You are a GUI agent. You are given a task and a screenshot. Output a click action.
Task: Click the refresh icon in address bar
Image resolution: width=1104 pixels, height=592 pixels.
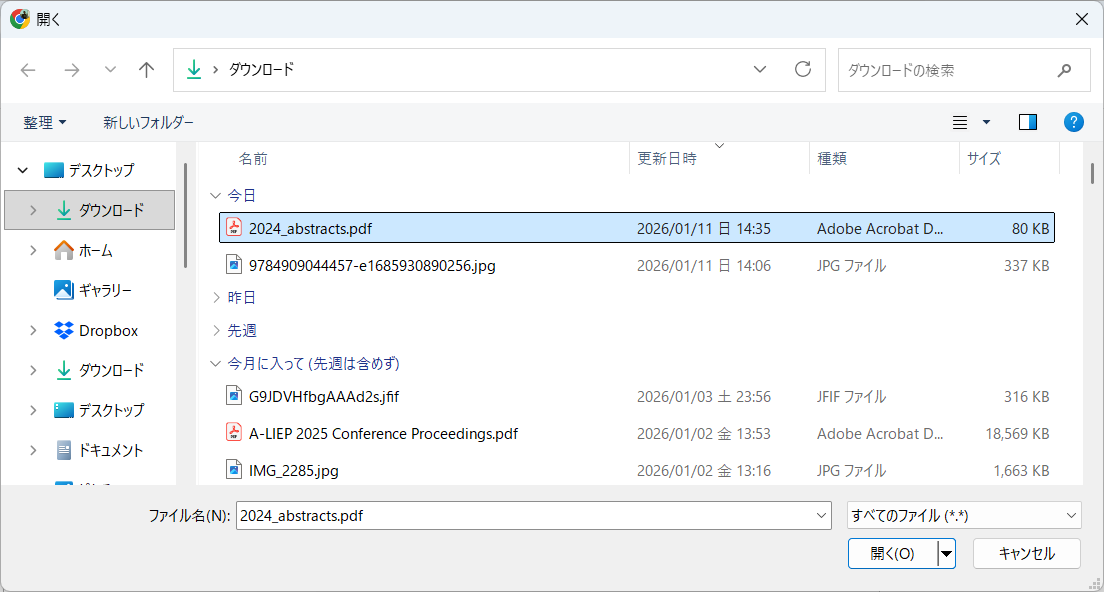(x=802, y=70)
